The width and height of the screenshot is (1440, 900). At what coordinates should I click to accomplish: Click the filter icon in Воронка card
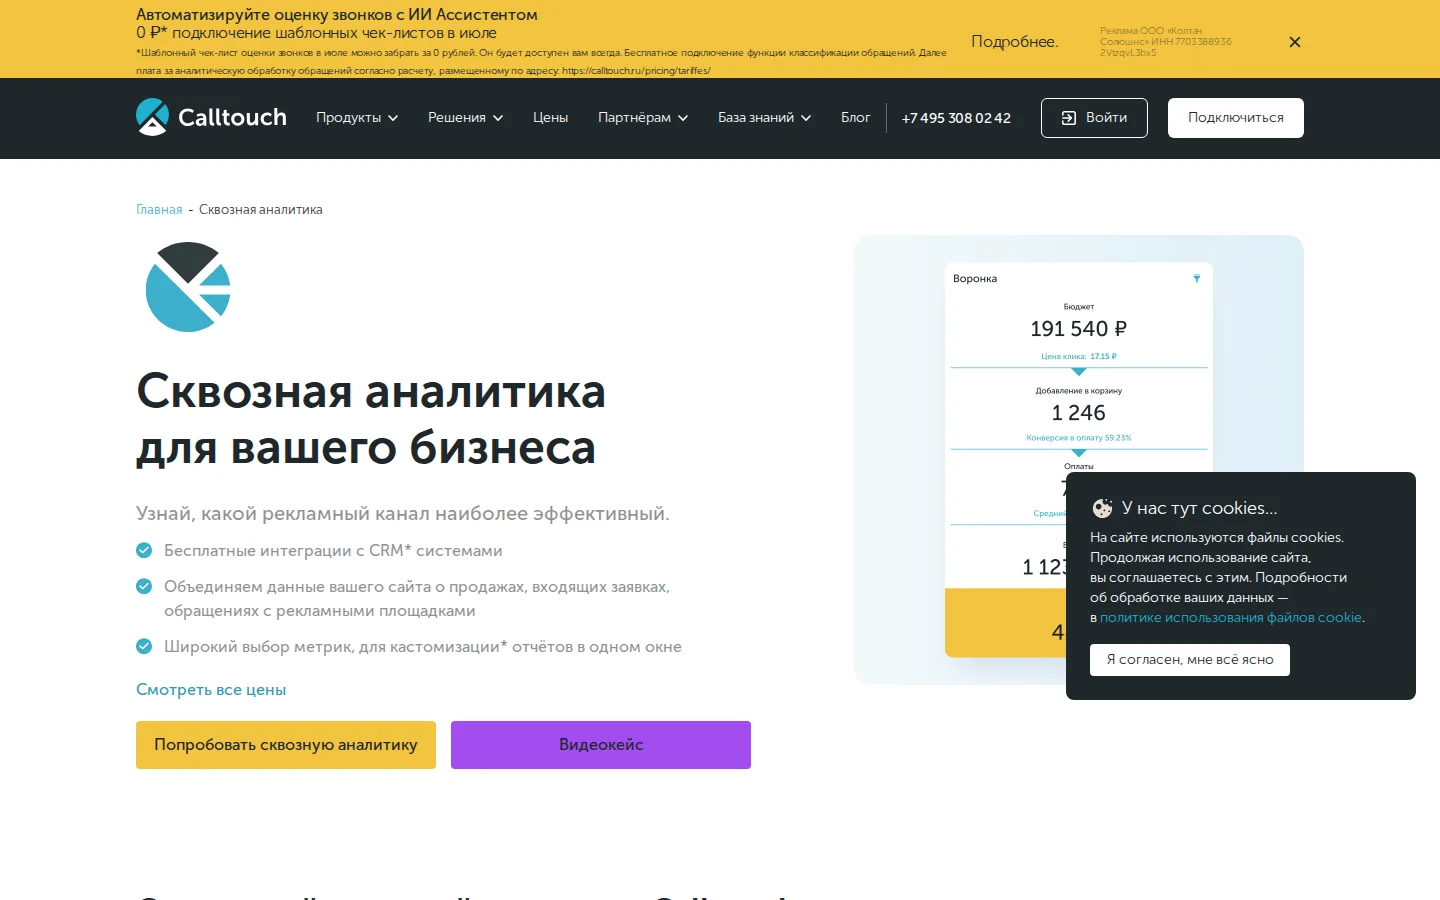pos(1196,279)
